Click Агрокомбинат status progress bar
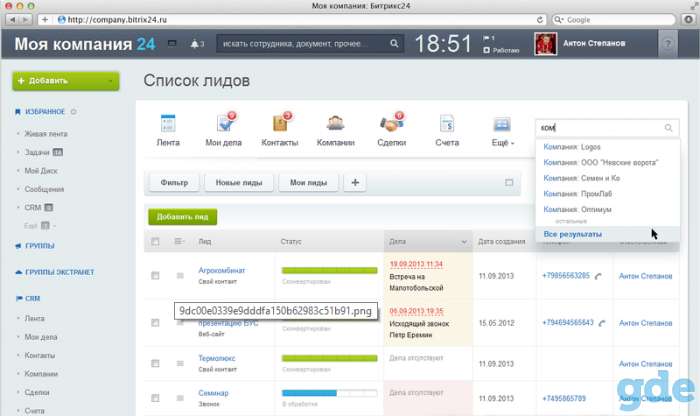Image resolution: width=700 pixels, height=416 pixels. (x=329, y=270)
